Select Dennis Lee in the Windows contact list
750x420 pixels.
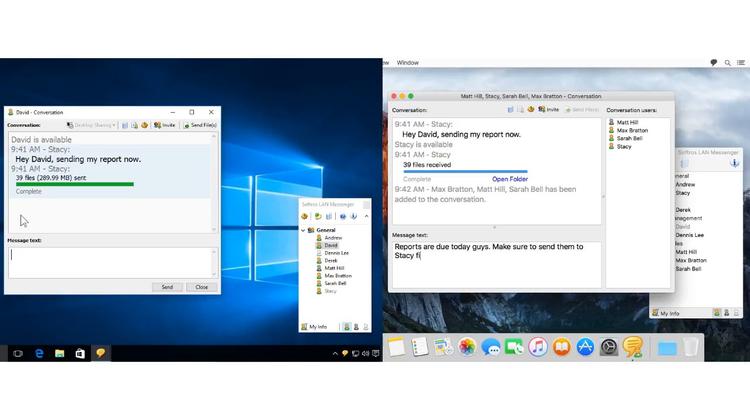(x=338, y=253)
